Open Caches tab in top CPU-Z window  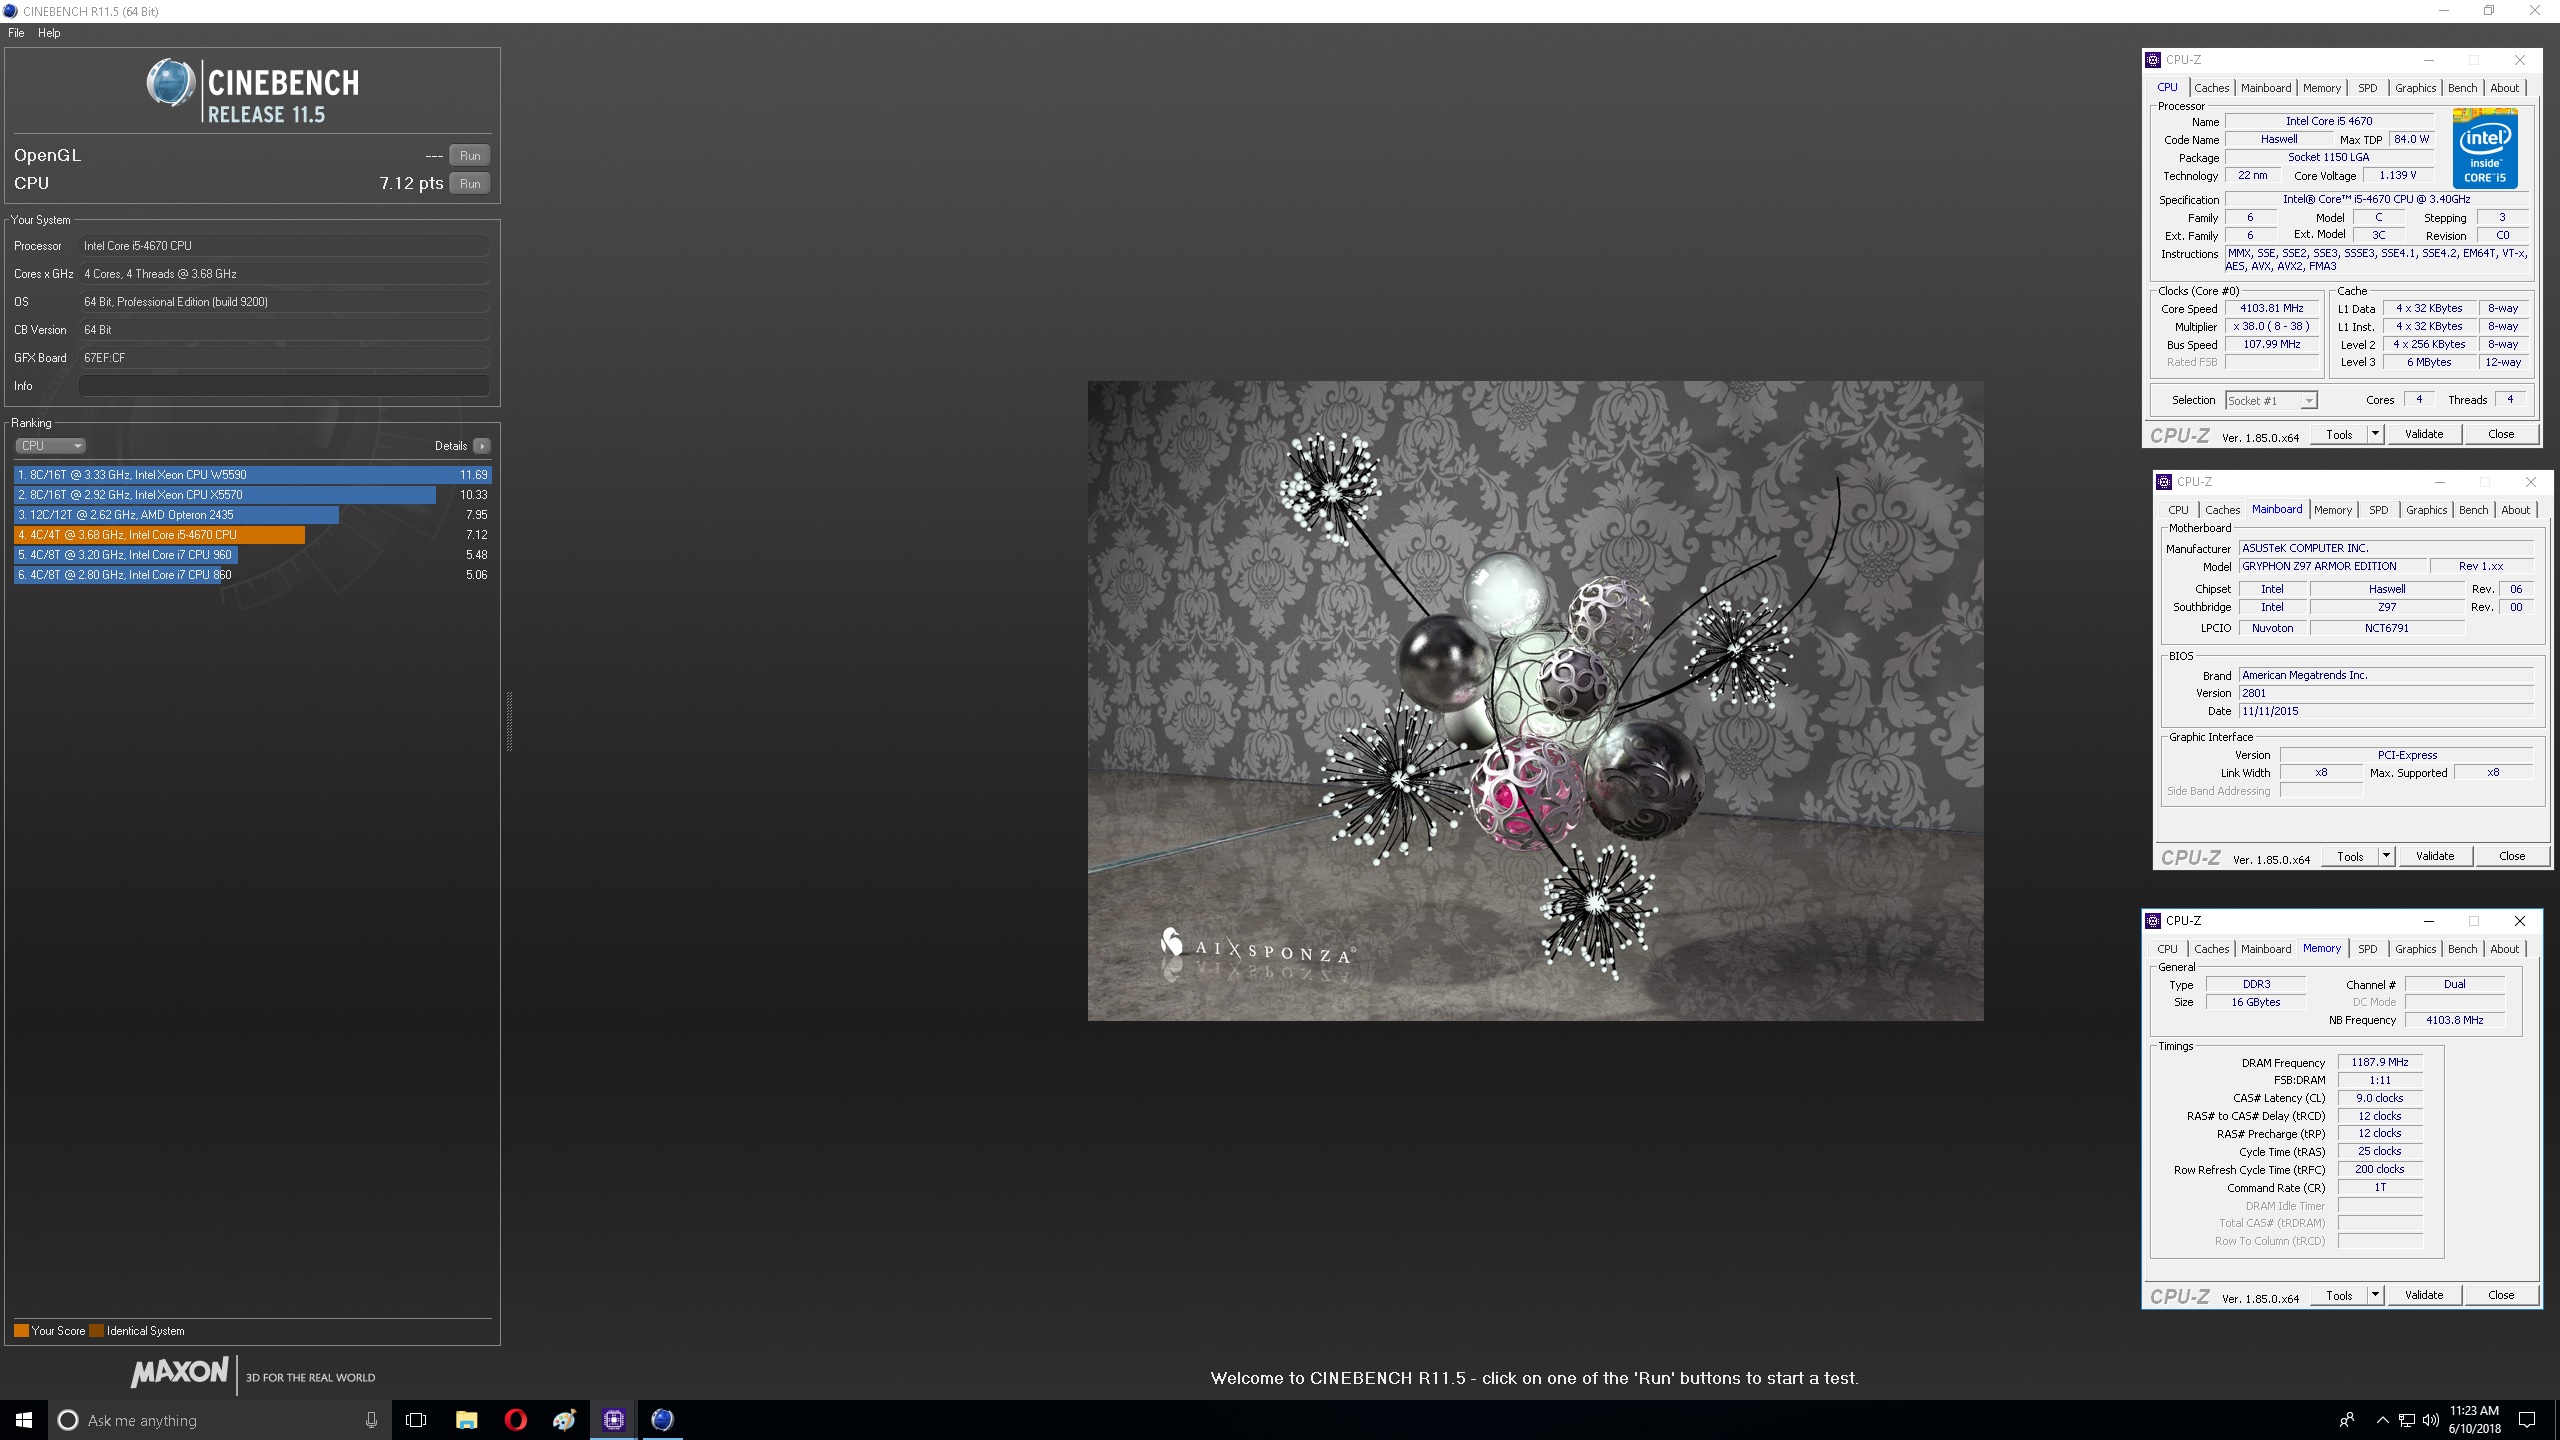2211,88
